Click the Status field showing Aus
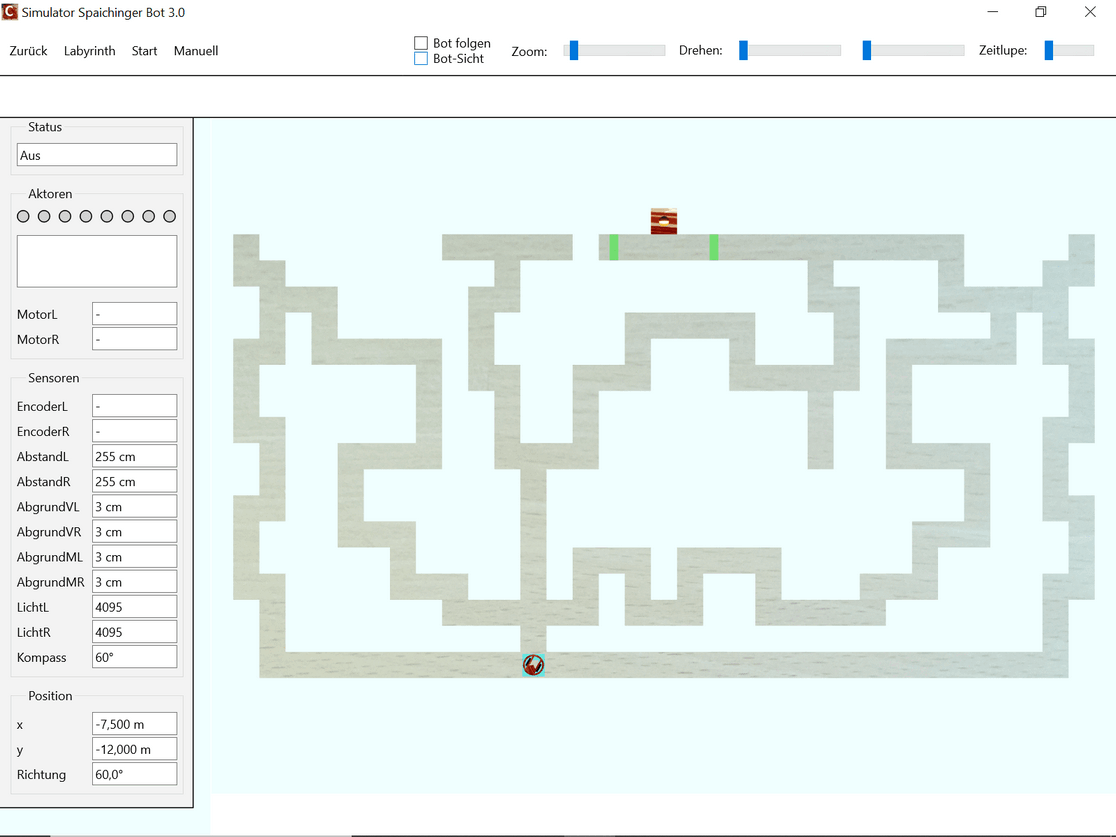 [x=97, y=155]
